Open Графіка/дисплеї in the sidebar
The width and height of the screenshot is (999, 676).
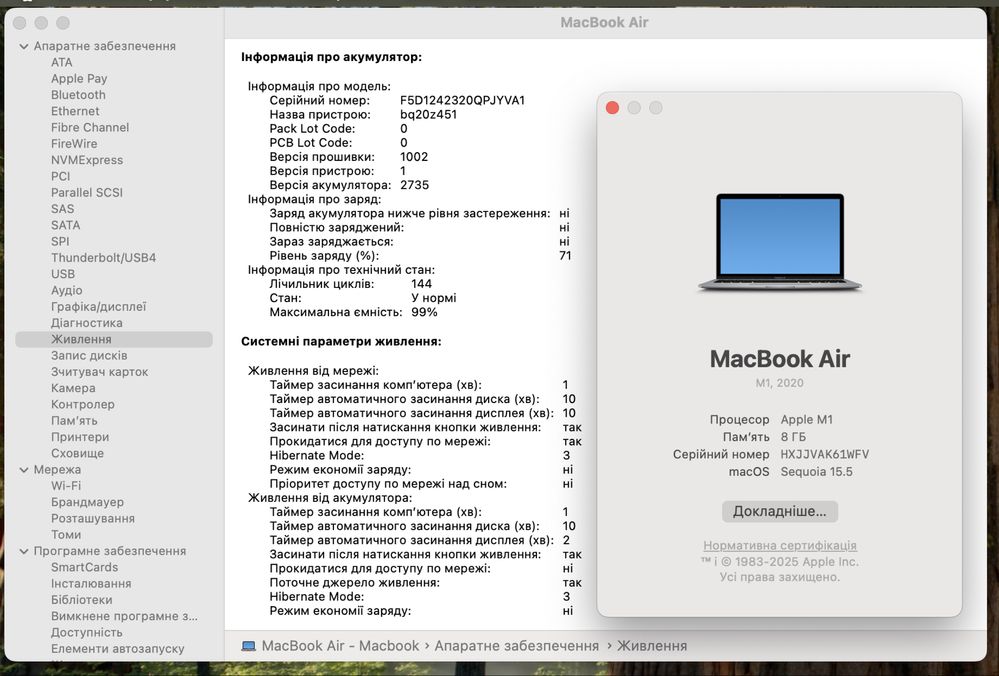click(x=99, y=306)
